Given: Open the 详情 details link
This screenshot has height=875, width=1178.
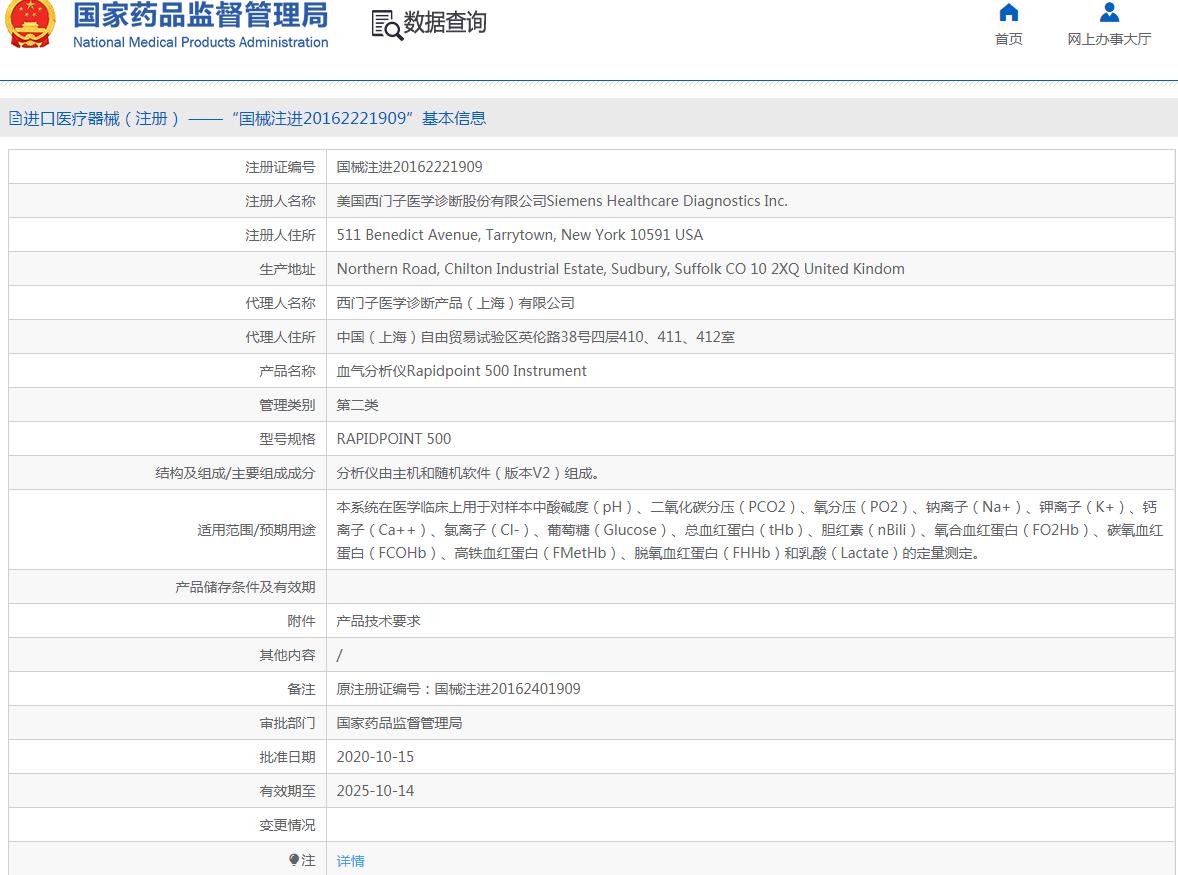Looking at the screenshot, I should point(350,861).
